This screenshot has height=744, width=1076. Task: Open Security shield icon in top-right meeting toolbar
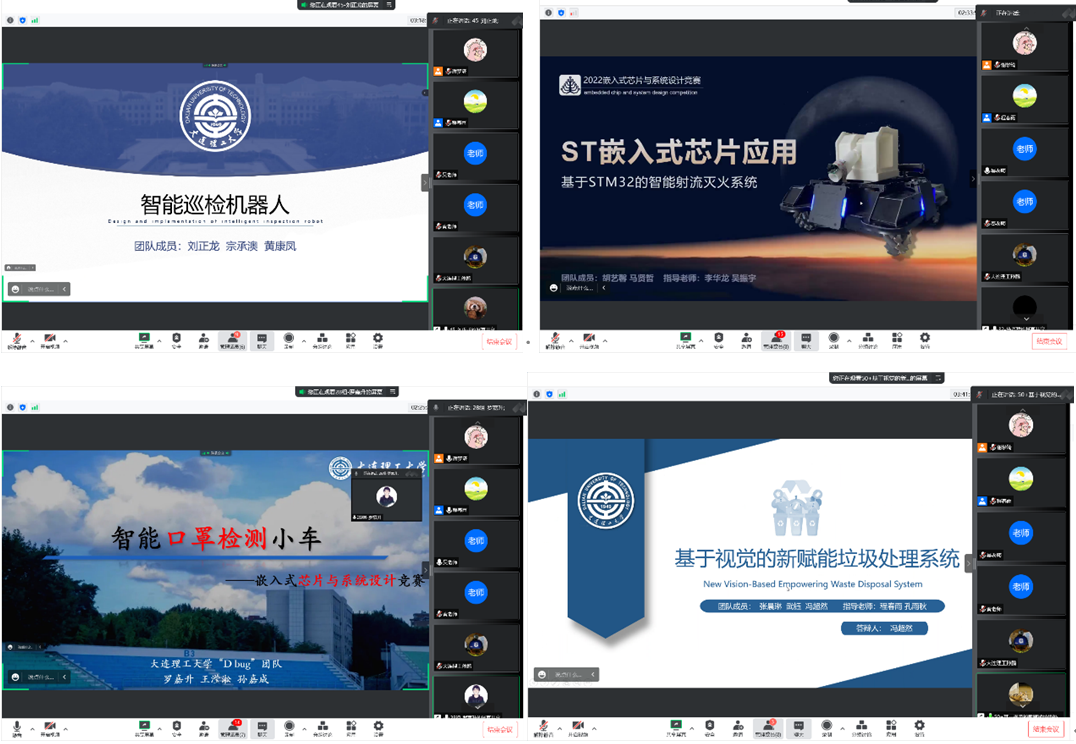click(x=718, y=340)
